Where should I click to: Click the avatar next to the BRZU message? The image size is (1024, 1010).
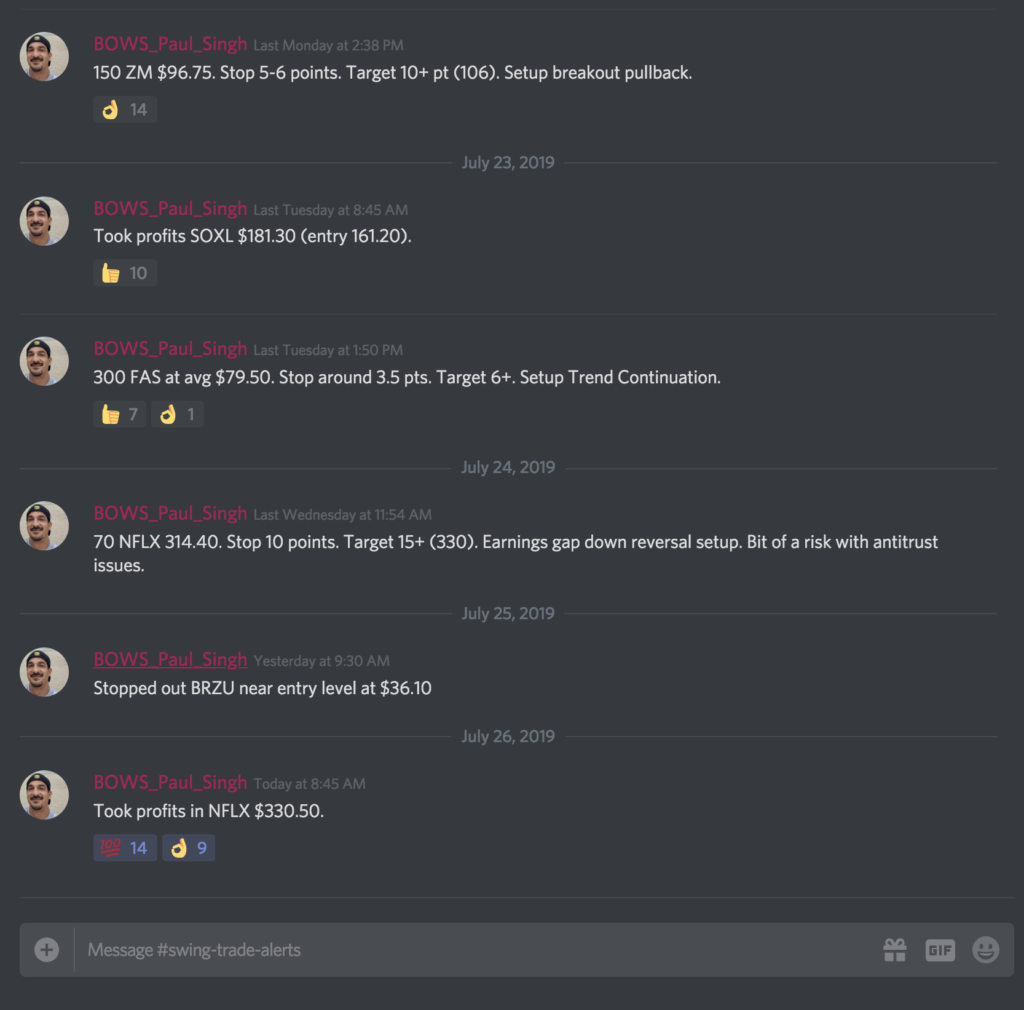point(44,672)
